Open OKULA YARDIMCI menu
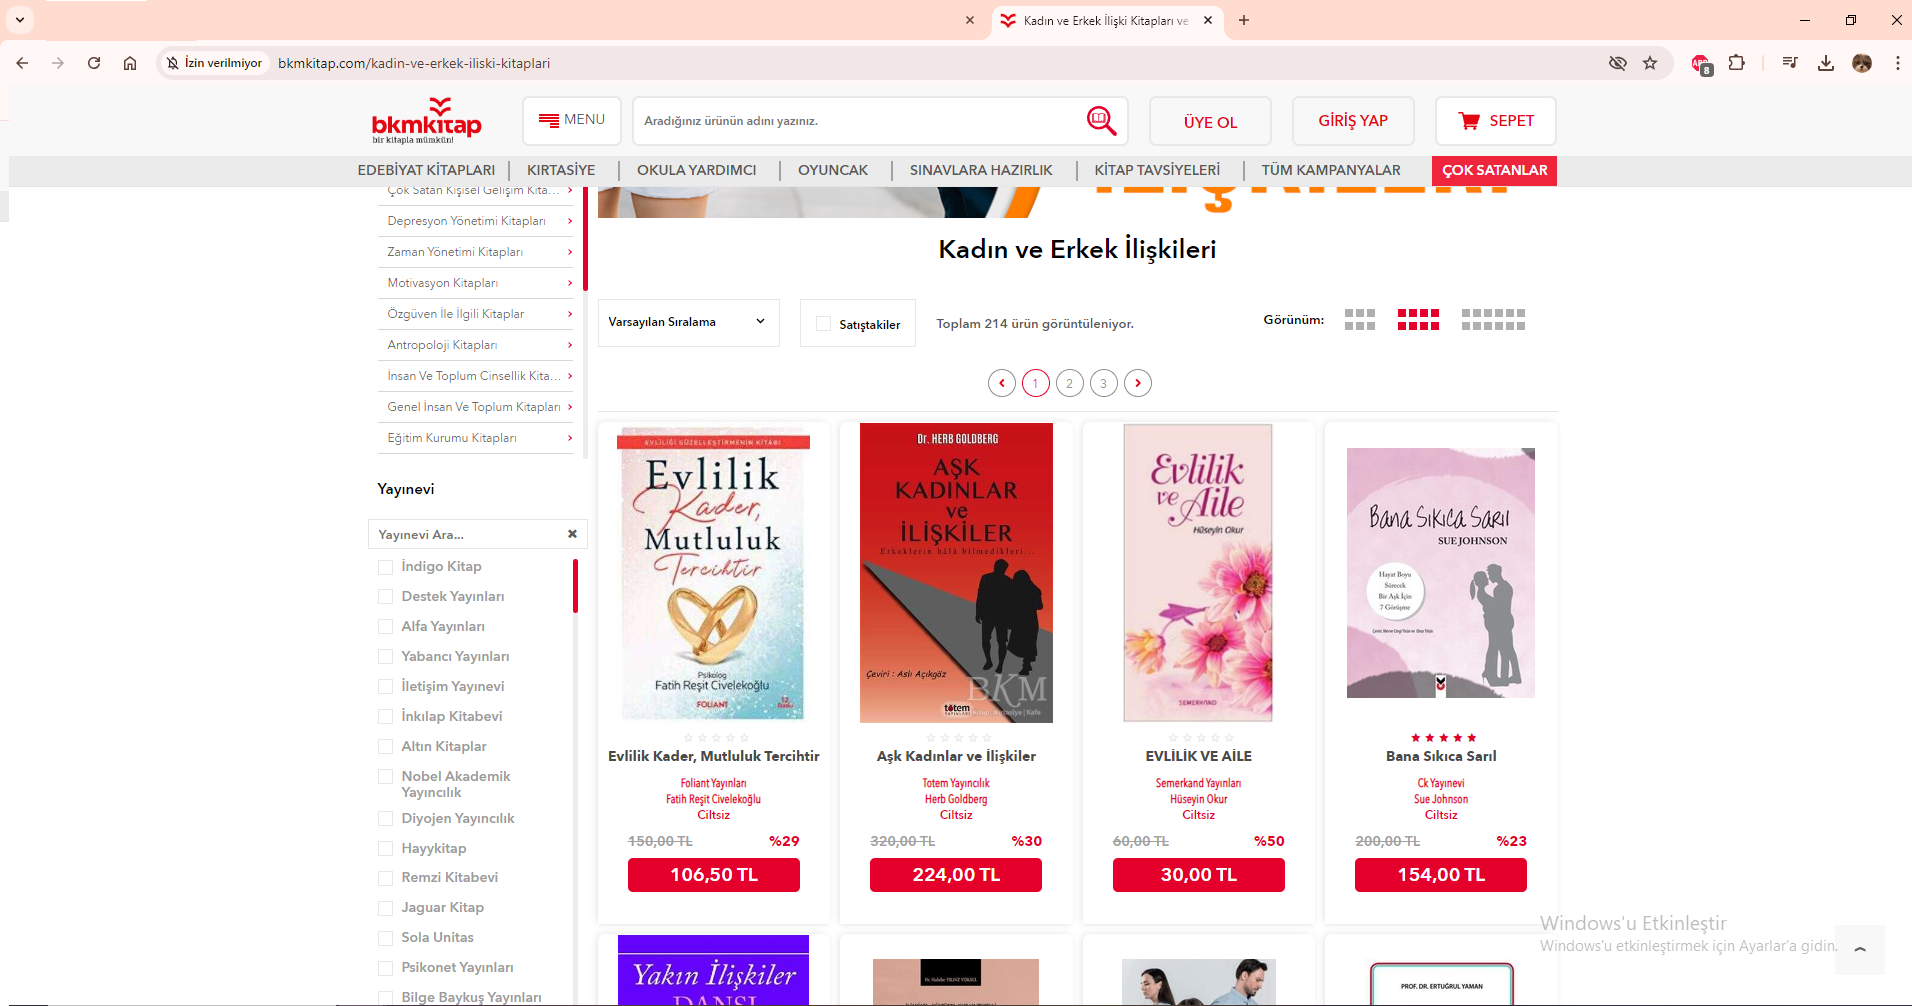The height and width of the screenshot is (1006, 1912). click(697, 170)
